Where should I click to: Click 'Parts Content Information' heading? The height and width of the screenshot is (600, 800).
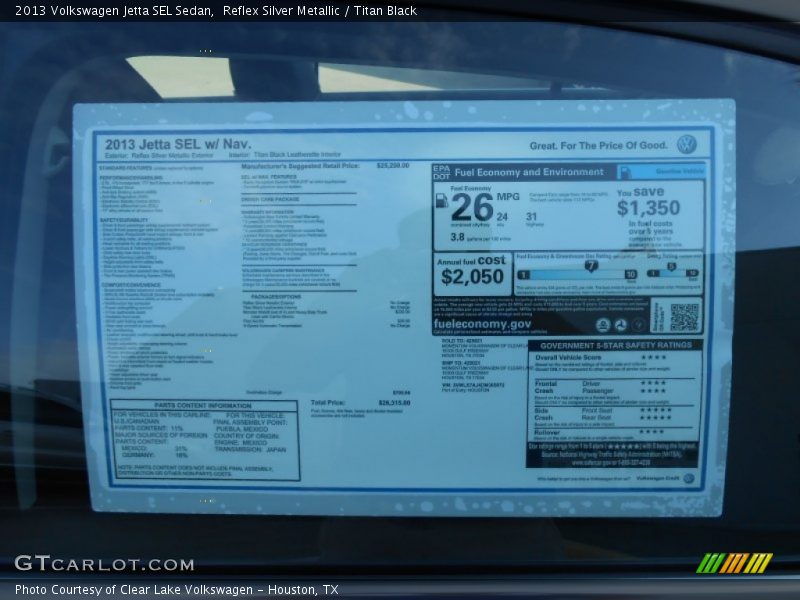click(x=203, y=406)
